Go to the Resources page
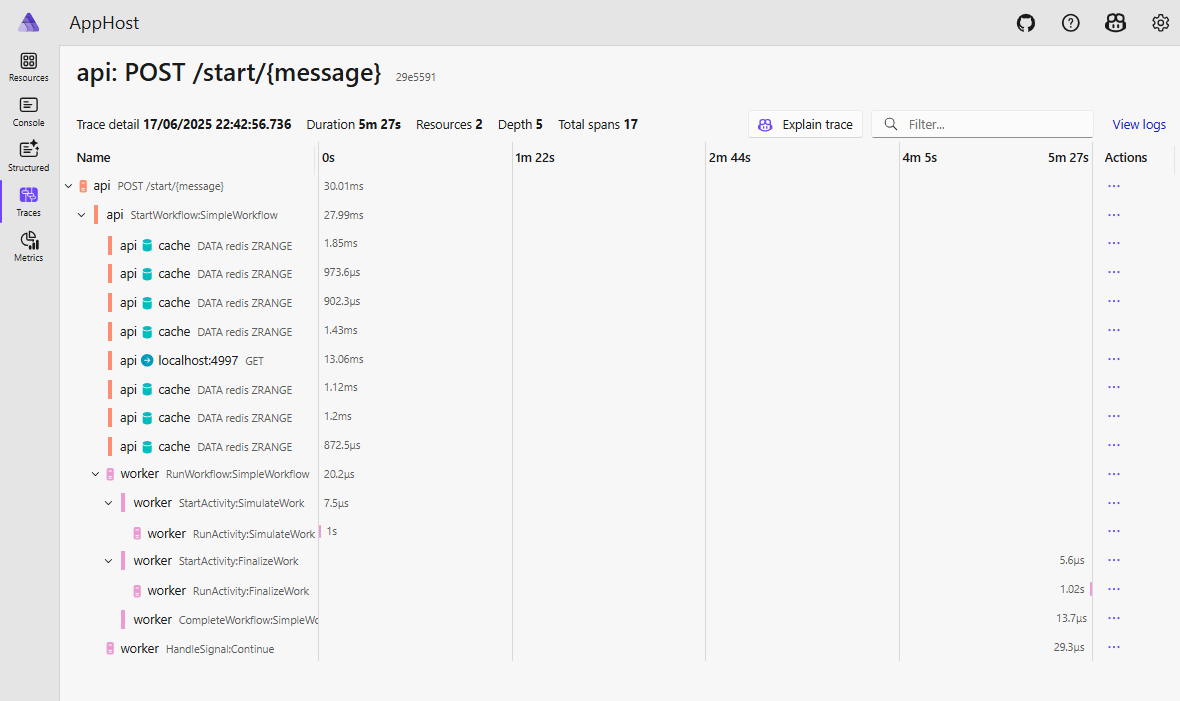Screen dimensions: 1180x701 tap(29, 67)
